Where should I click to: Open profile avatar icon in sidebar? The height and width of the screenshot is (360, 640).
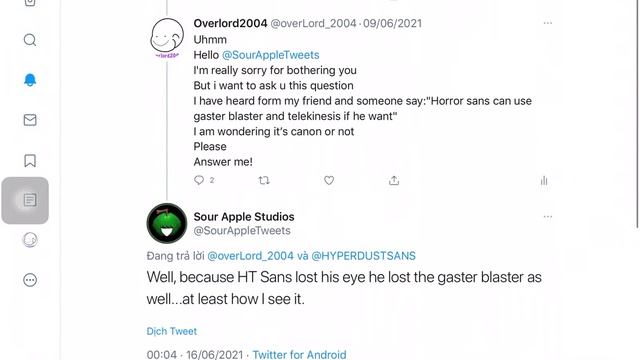pyautogui.click(x=30, y=240)
